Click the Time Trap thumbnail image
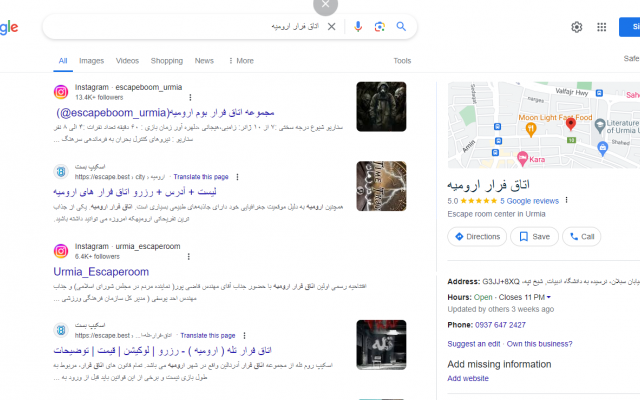The height and width of the screenshot is (400, 640). (x=381, y=186)
